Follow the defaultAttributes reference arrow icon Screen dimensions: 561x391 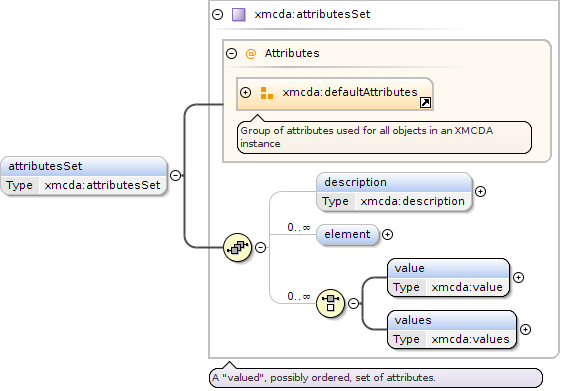[x=425, y=103]
